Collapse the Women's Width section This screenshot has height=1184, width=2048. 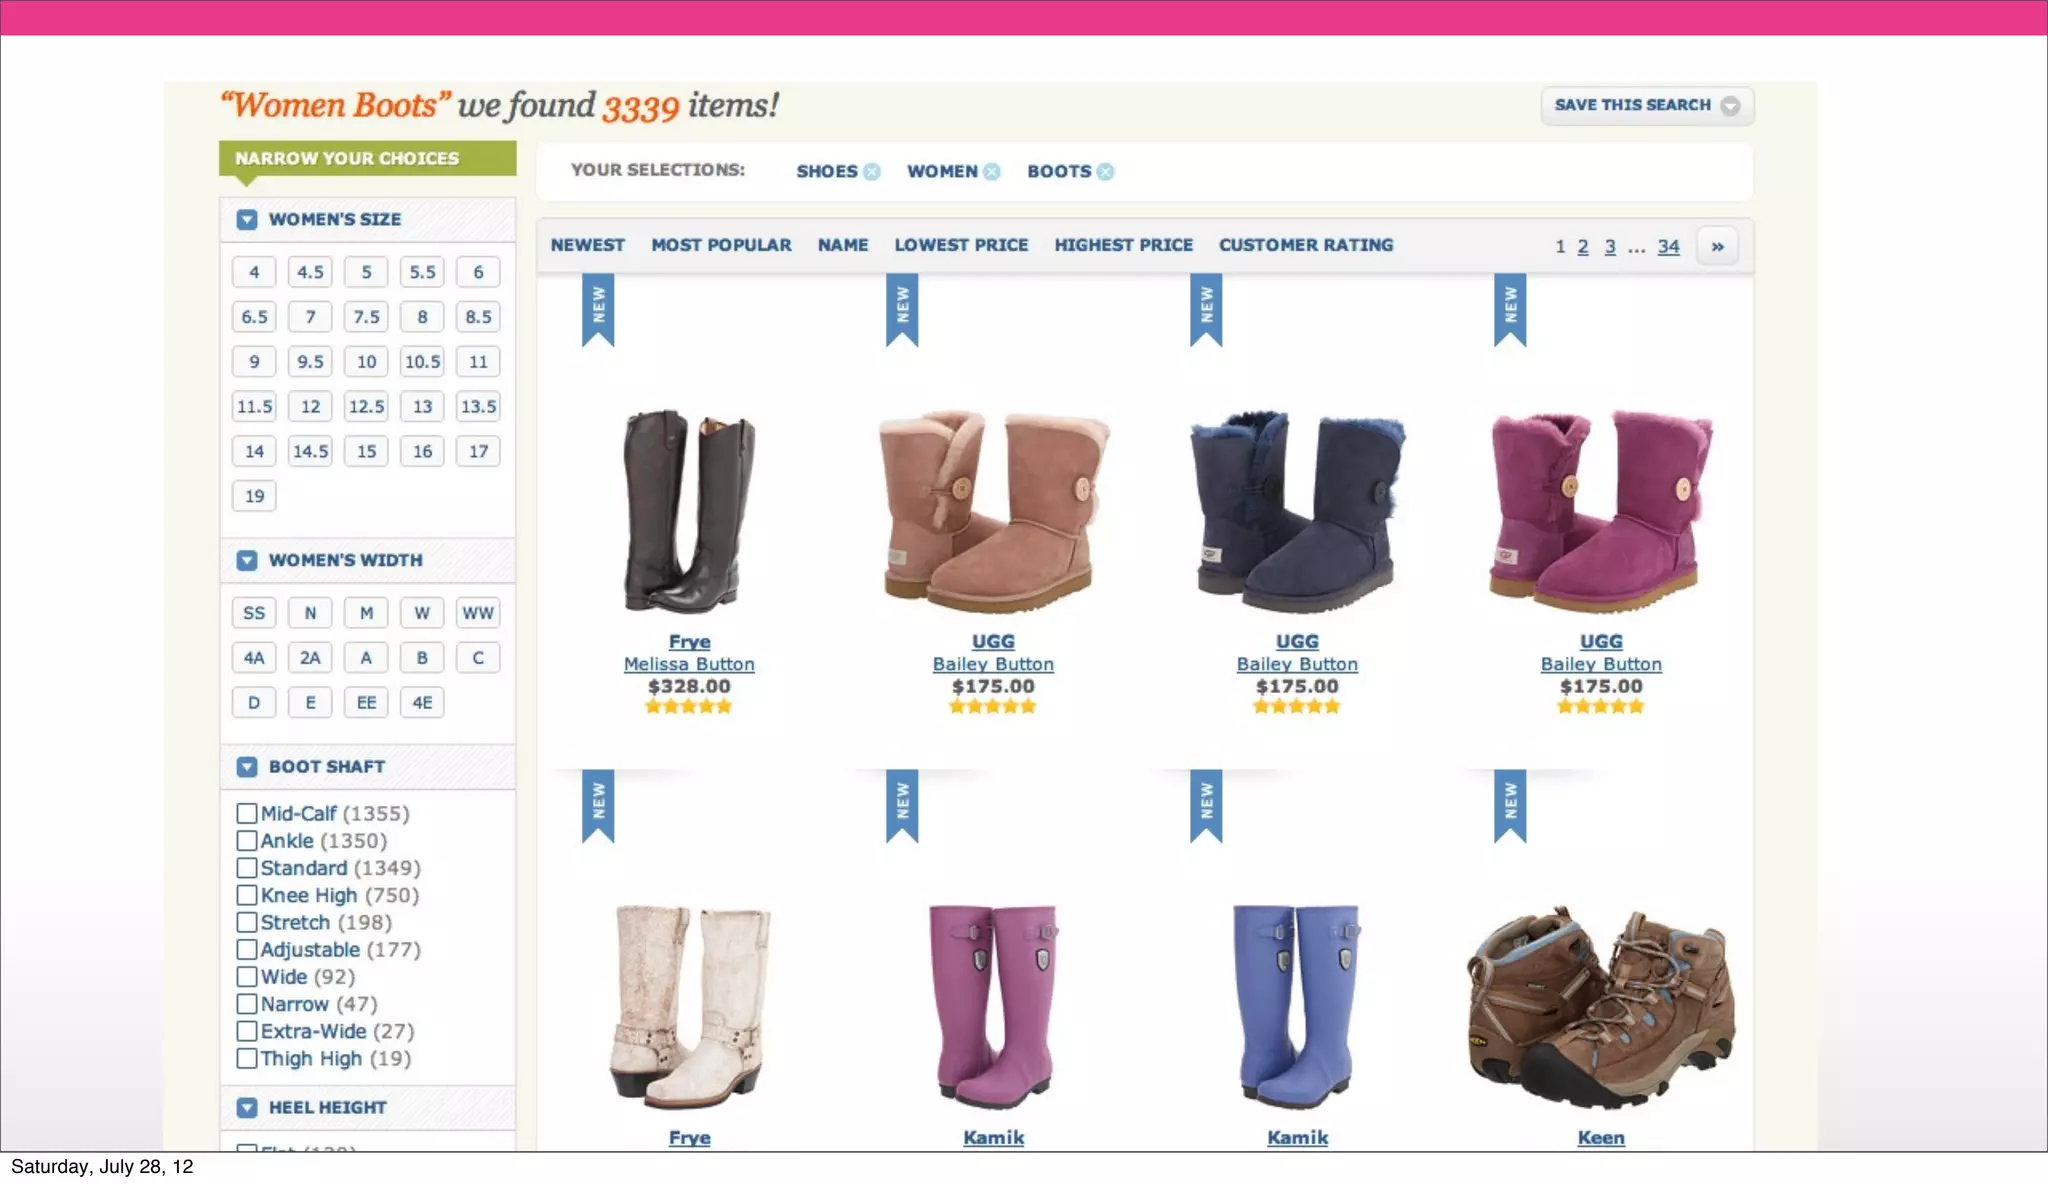tap(247, 561)
